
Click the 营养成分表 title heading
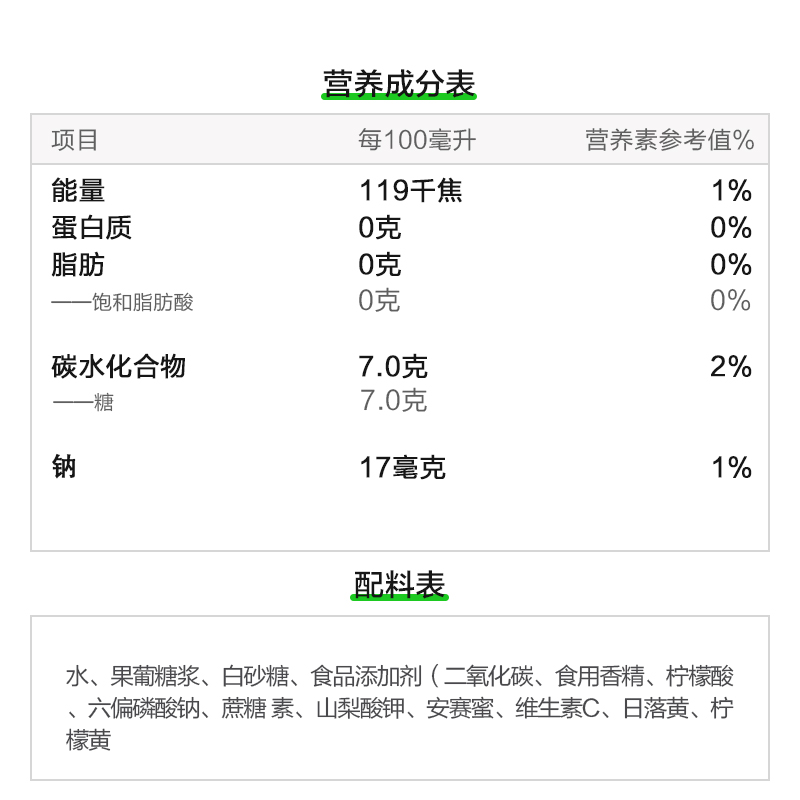point(399,83)
